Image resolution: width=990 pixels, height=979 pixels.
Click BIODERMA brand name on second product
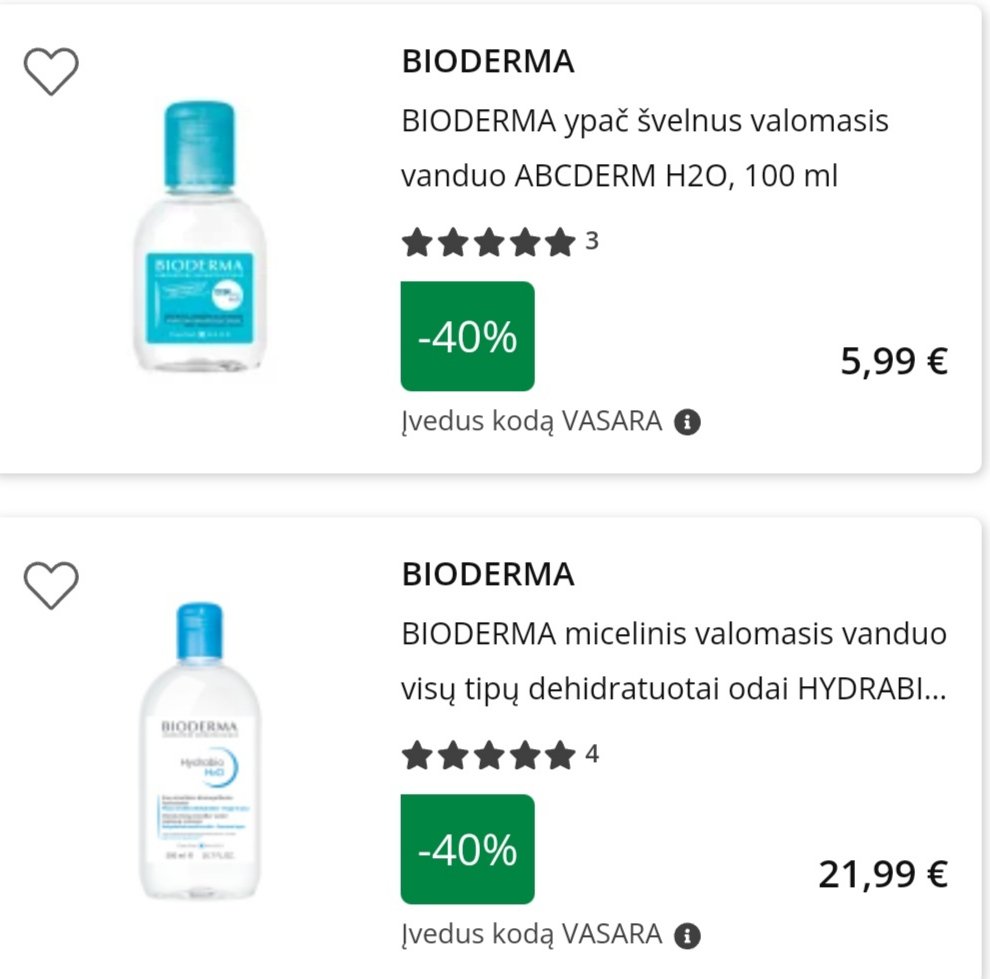[x=488, y=574]
